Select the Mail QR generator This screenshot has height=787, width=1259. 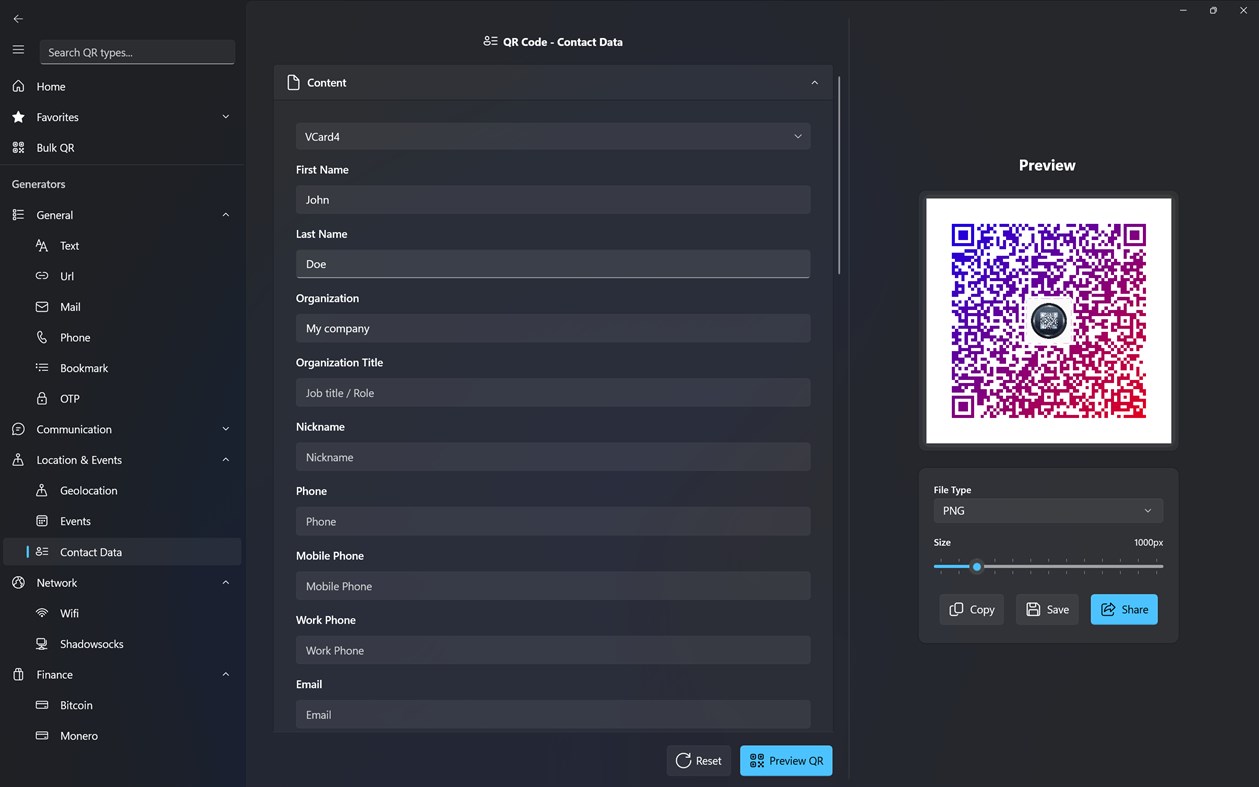coord(68,306)
